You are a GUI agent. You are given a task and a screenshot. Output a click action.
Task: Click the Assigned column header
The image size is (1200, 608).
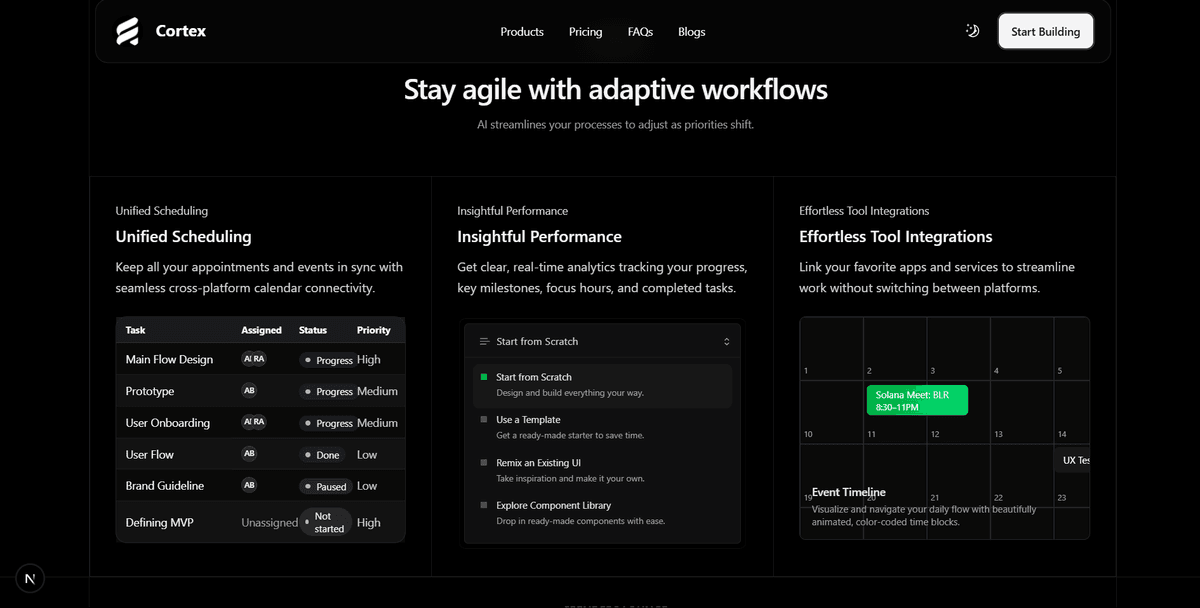point(261,330)
